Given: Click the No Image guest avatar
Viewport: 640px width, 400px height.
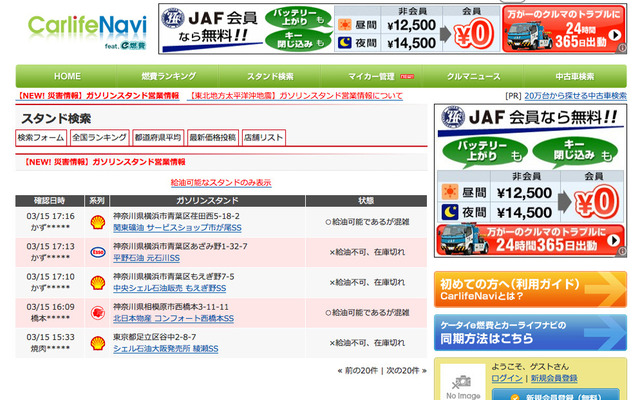Looking at the screenshot, I should click(x=463, y=384).
